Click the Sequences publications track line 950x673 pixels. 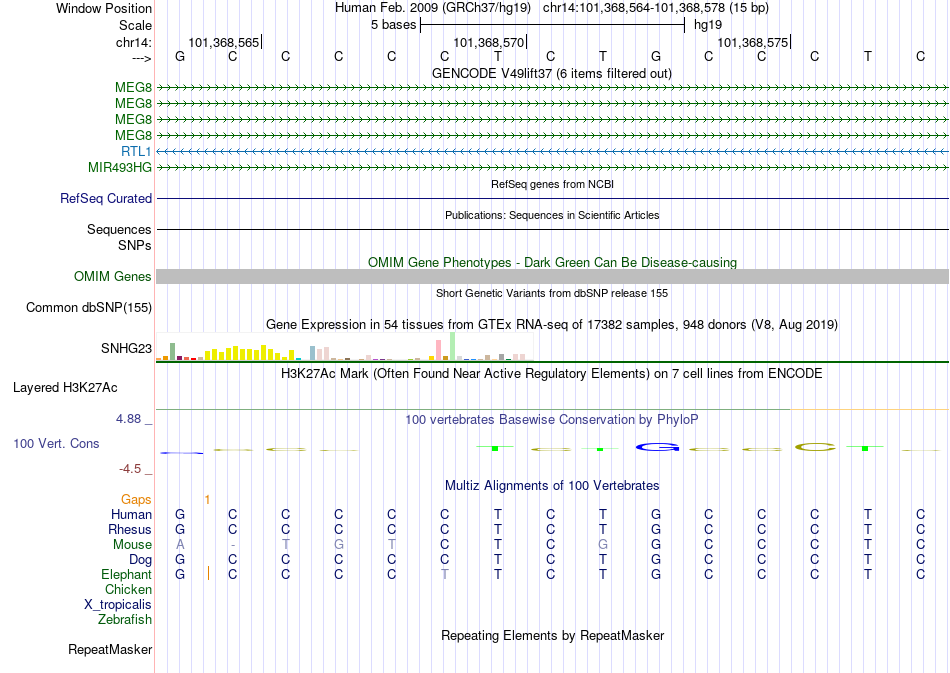click(552, 230)
